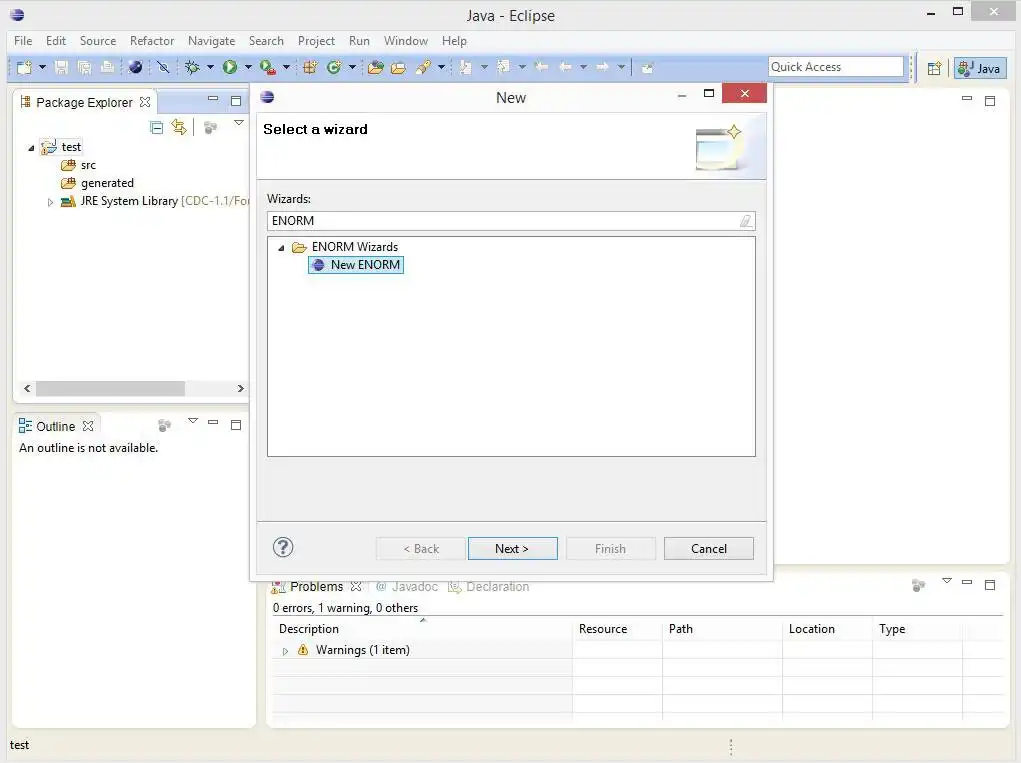Switch to the Declaration tab

pyautogui.click(x=489, y=587)
